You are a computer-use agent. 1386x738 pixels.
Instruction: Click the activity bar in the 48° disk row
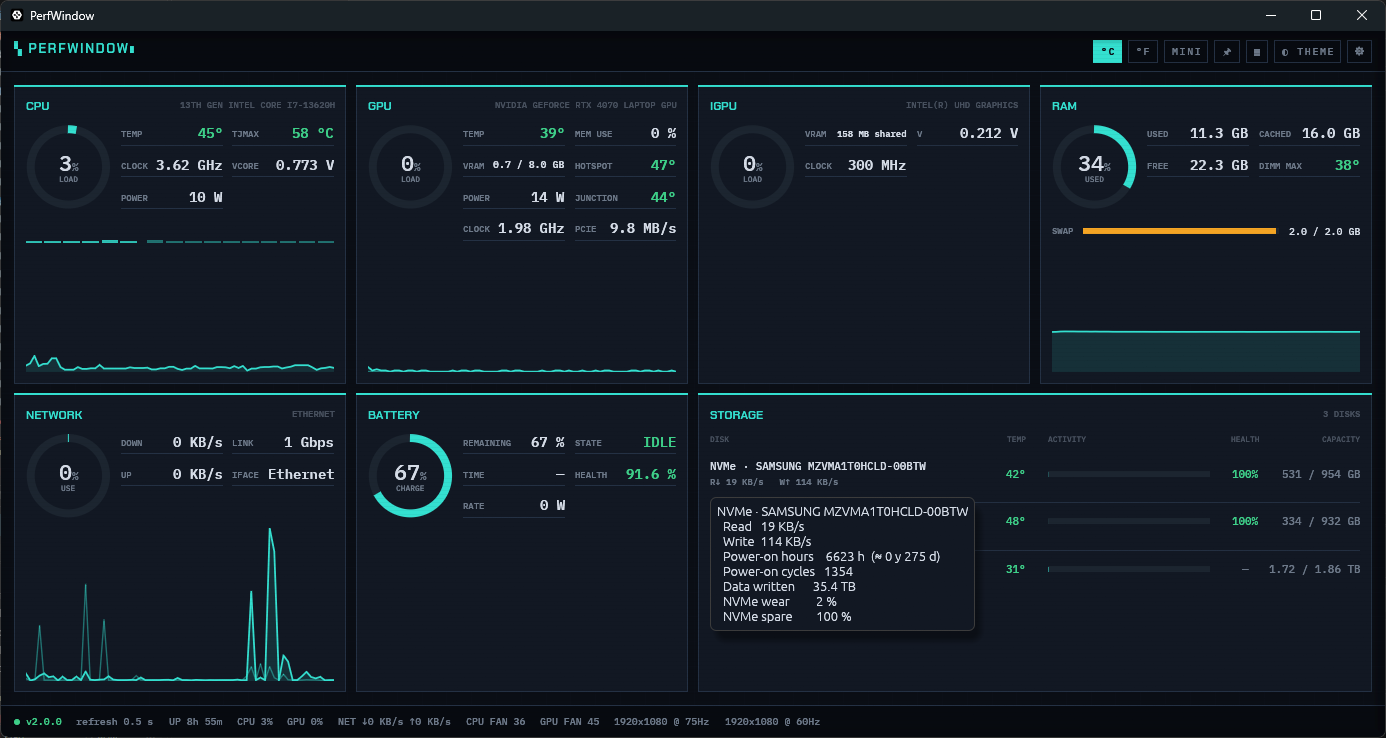pos(1129,521)
